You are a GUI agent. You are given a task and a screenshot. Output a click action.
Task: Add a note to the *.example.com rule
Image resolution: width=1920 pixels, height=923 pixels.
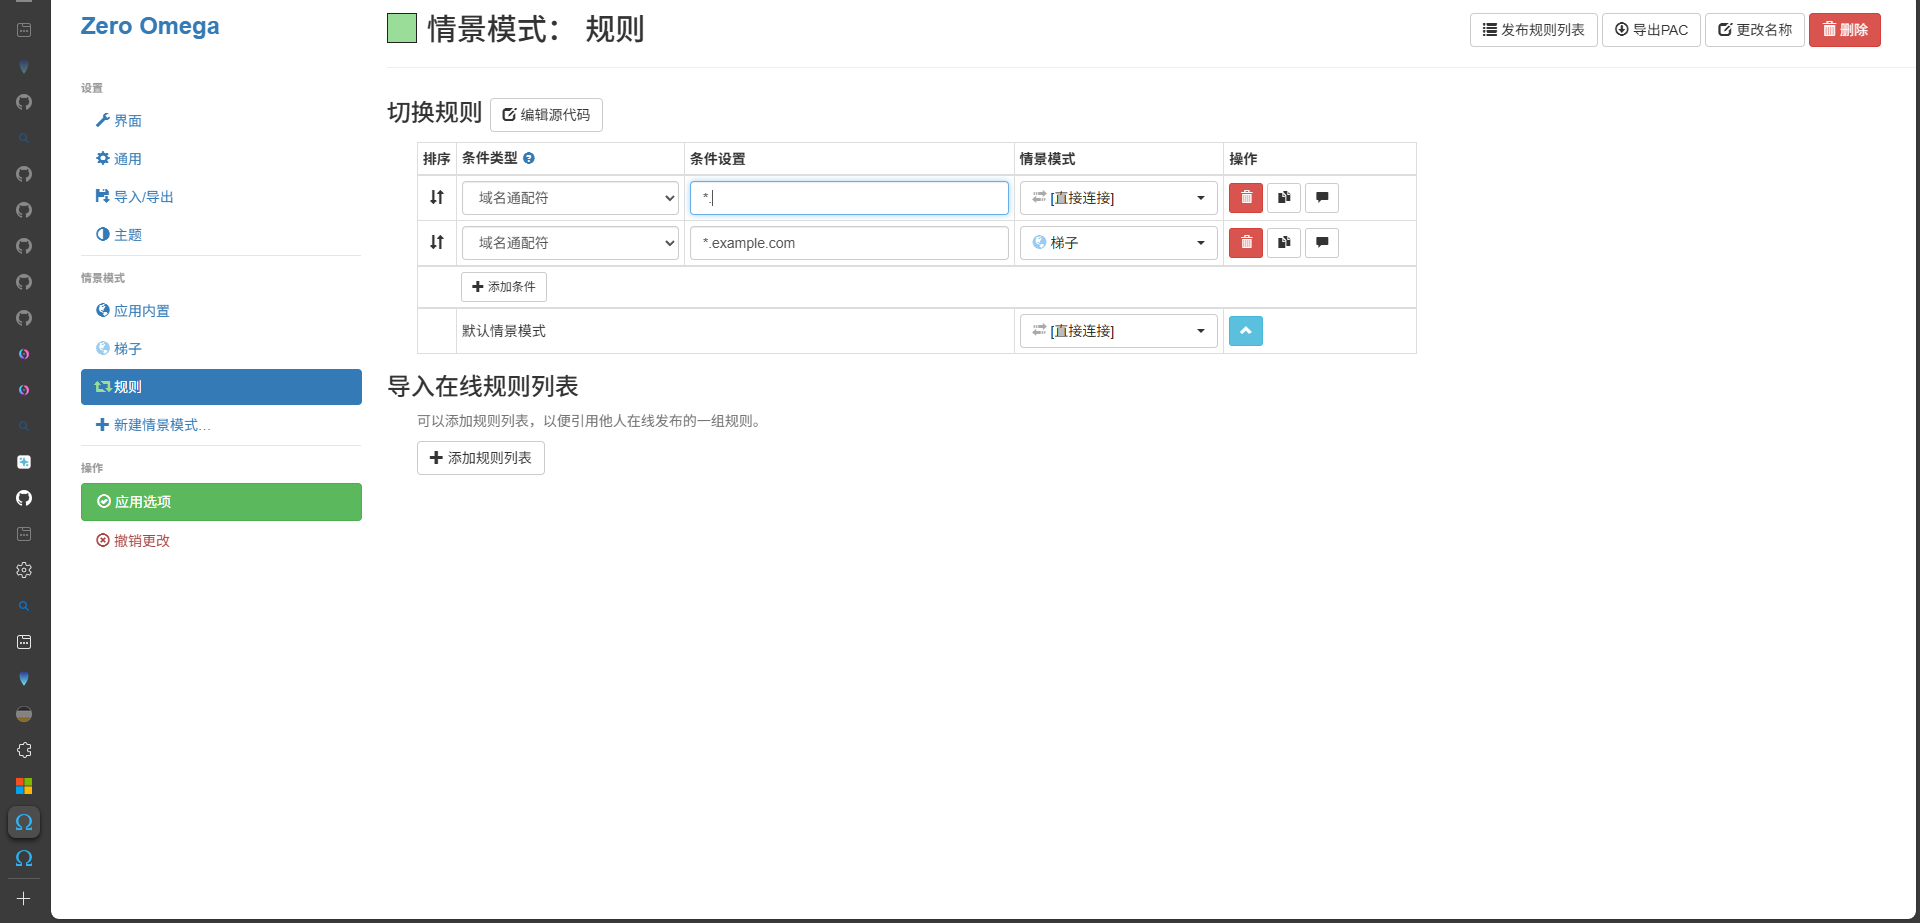(1322, 243)
